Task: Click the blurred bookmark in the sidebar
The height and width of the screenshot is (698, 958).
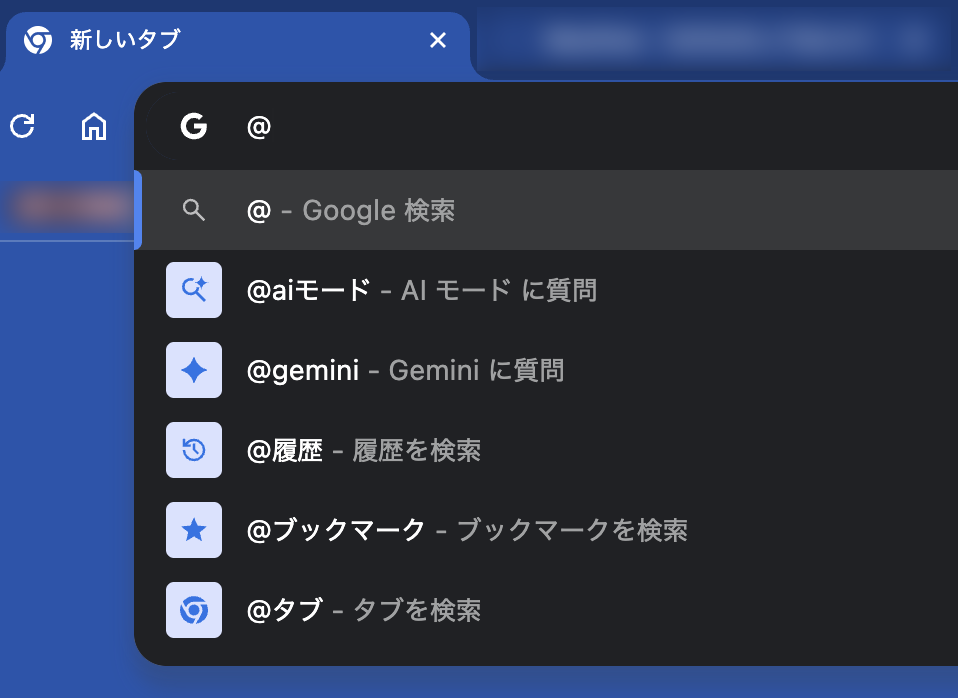Action: pos(65,207)
